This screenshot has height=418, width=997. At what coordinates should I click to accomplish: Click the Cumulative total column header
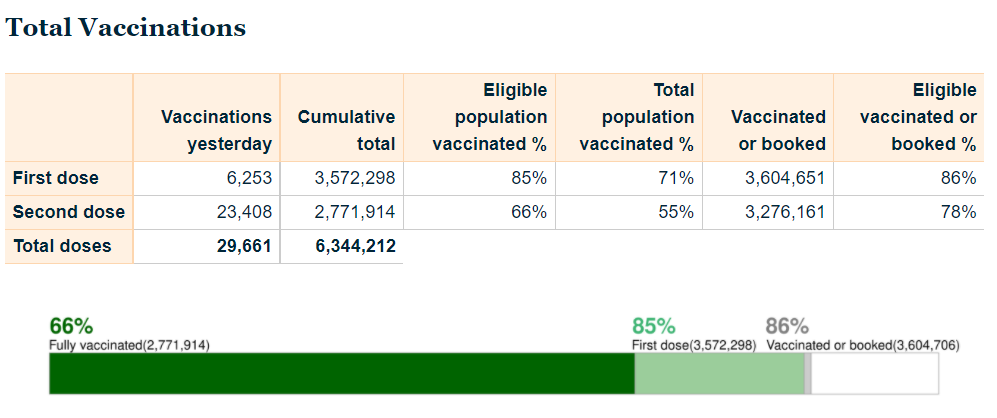coord(346,130)
